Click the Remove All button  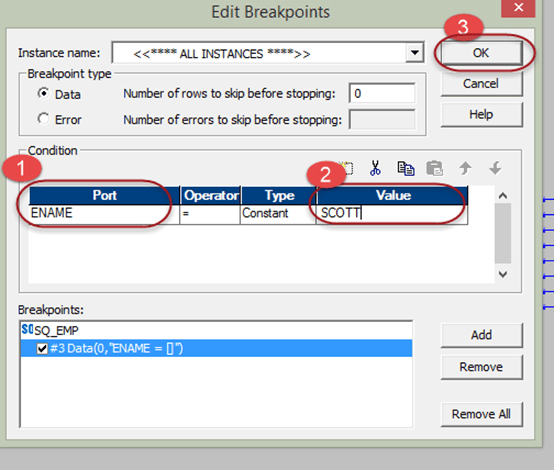pyautogui.click(x=482, y=414)
